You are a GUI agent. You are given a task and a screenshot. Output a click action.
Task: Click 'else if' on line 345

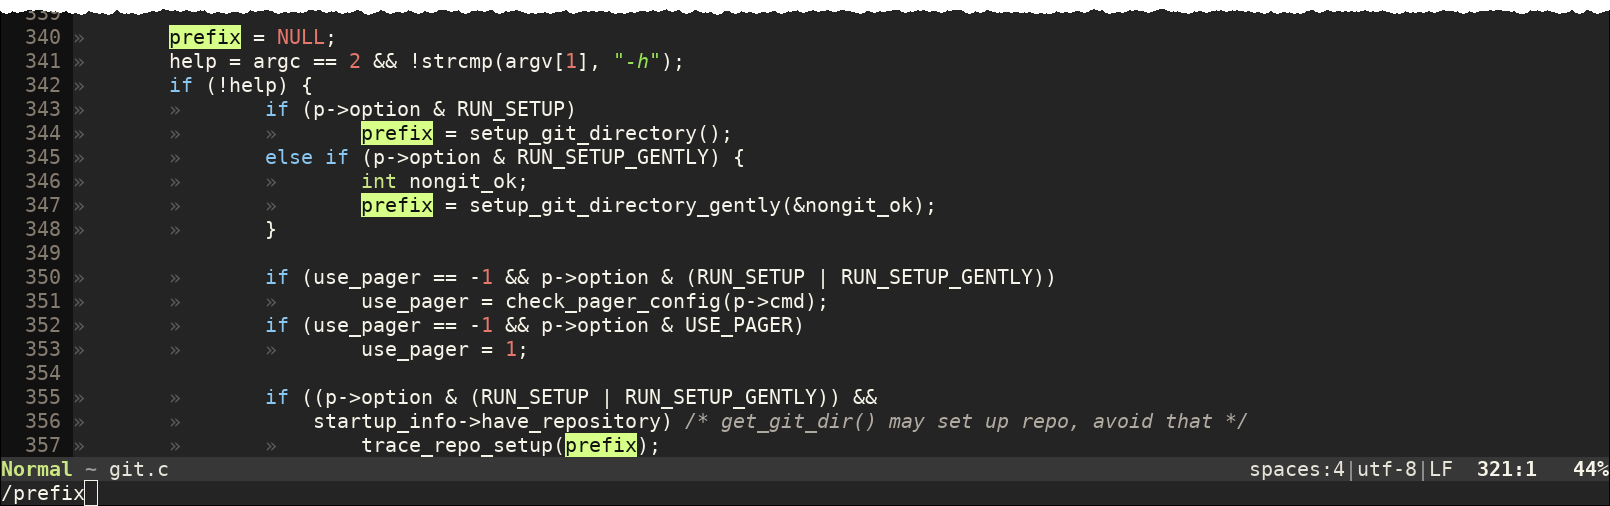click(x=307, y=157)
